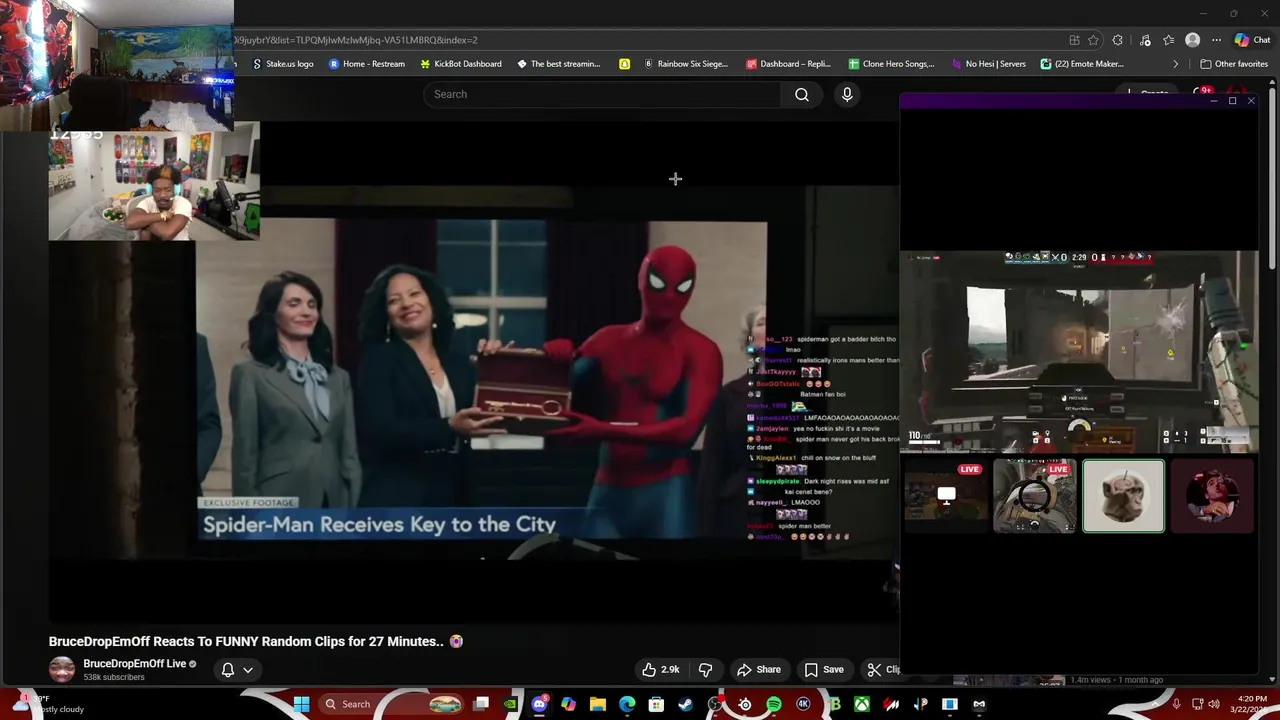
Task: Share the video
Action: pyautogui.click(x=759, y=669)
